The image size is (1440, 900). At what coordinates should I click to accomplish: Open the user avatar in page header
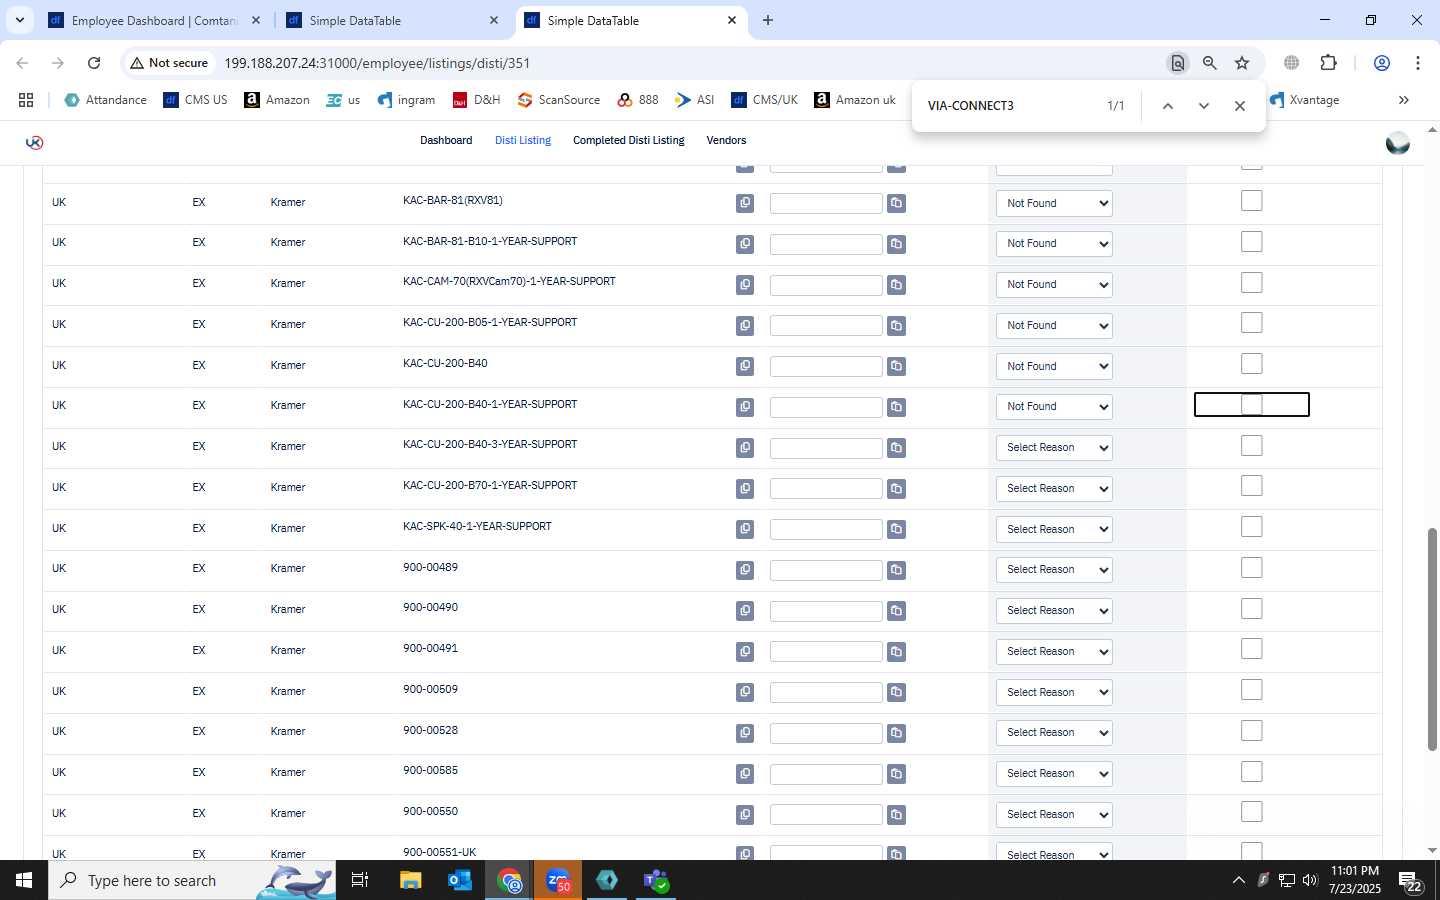[1397, 143]
